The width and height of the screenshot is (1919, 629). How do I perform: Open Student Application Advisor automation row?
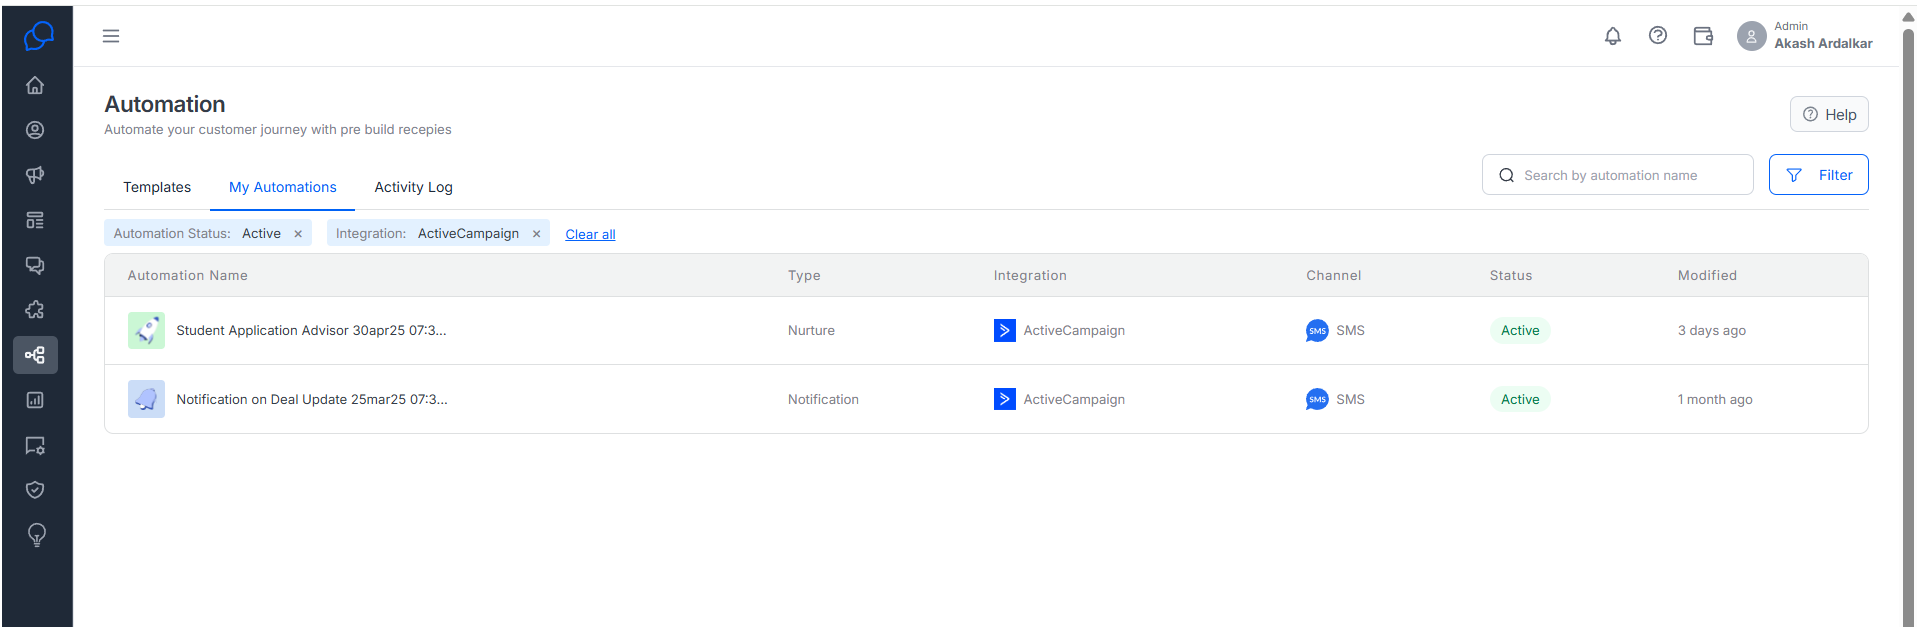click(x=986, y=331)
